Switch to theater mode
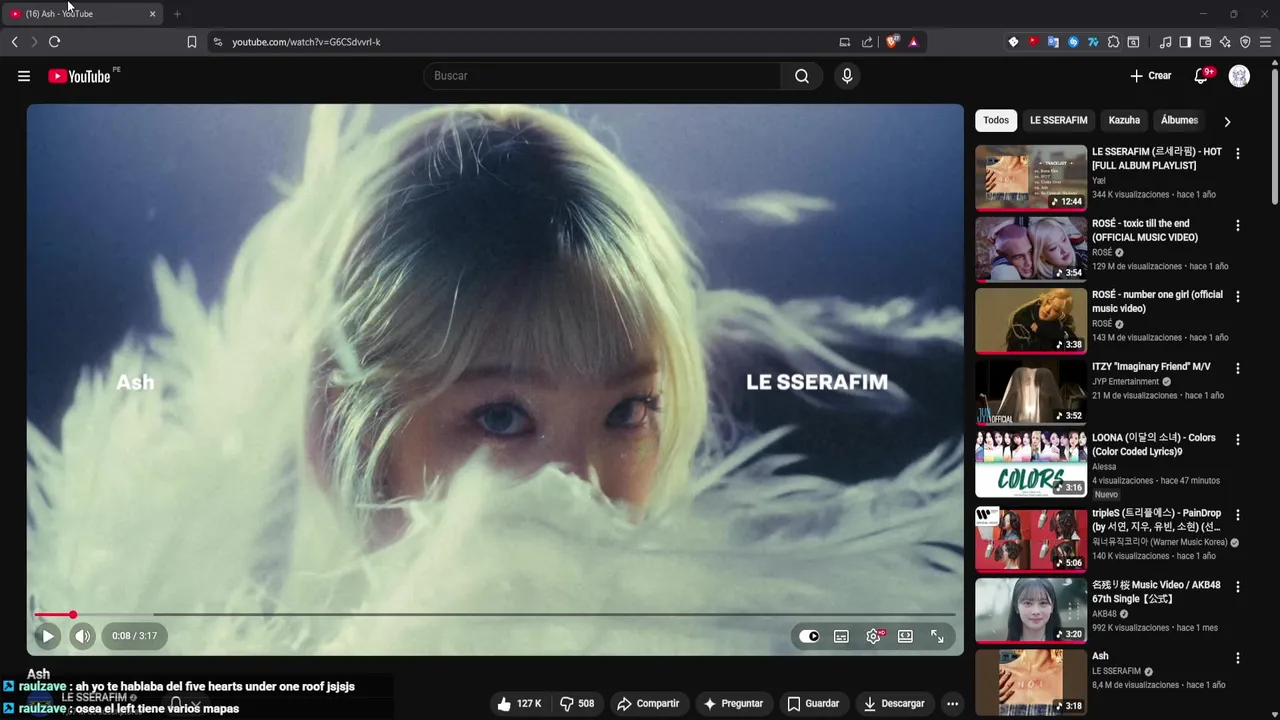Viewport: 1280px width, 720px height. tap(905, 636)
